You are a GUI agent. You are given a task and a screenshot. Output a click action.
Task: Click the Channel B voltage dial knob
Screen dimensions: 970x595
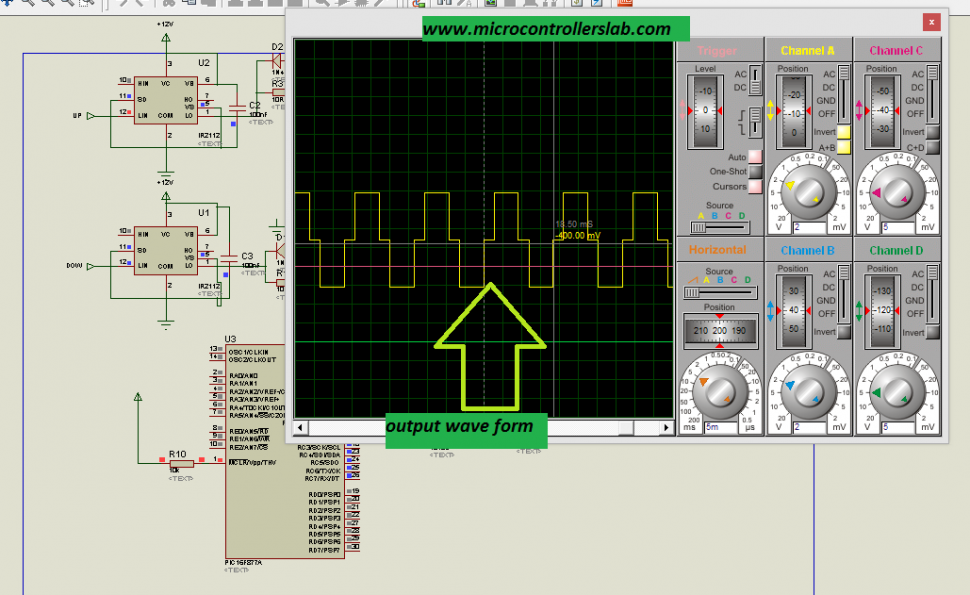[808, 392]
